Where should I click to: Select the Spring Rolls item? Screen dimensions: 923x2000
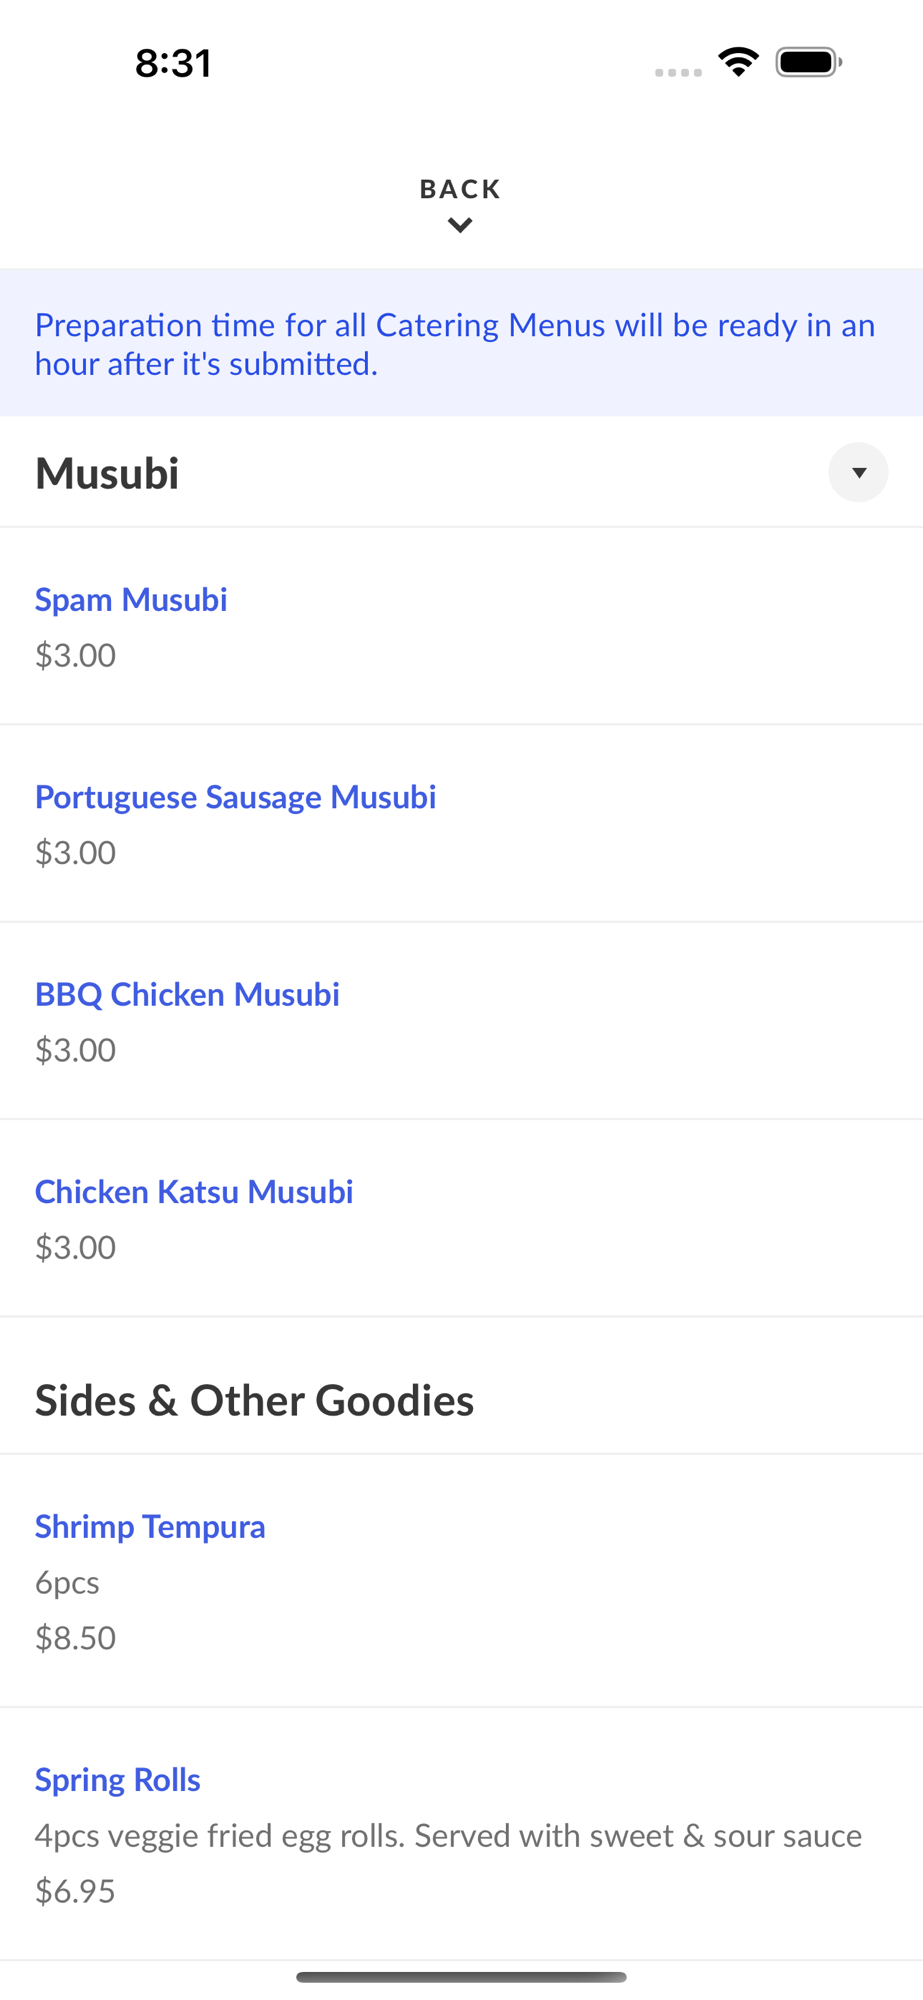(x=118, y=1780)
